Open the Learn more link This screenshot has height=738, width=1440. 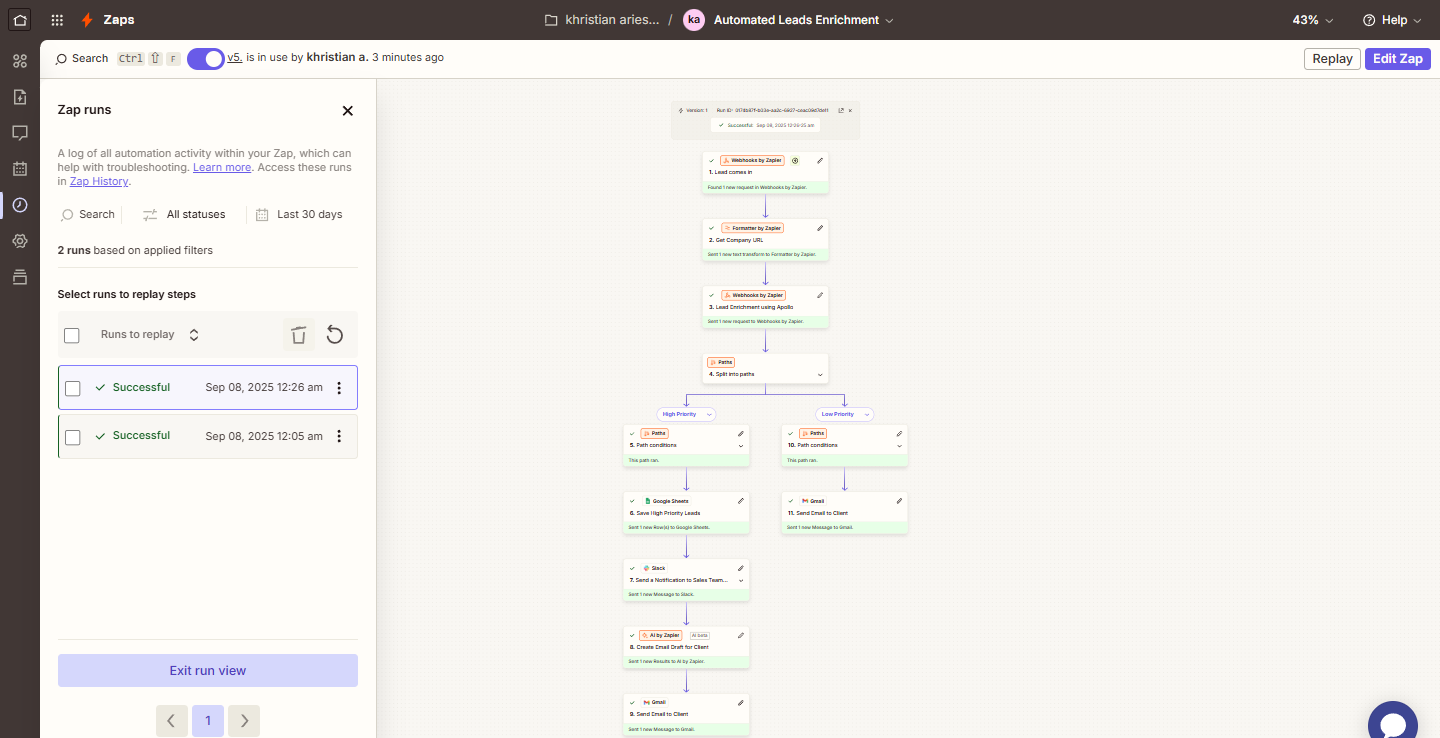click(222, 167)
